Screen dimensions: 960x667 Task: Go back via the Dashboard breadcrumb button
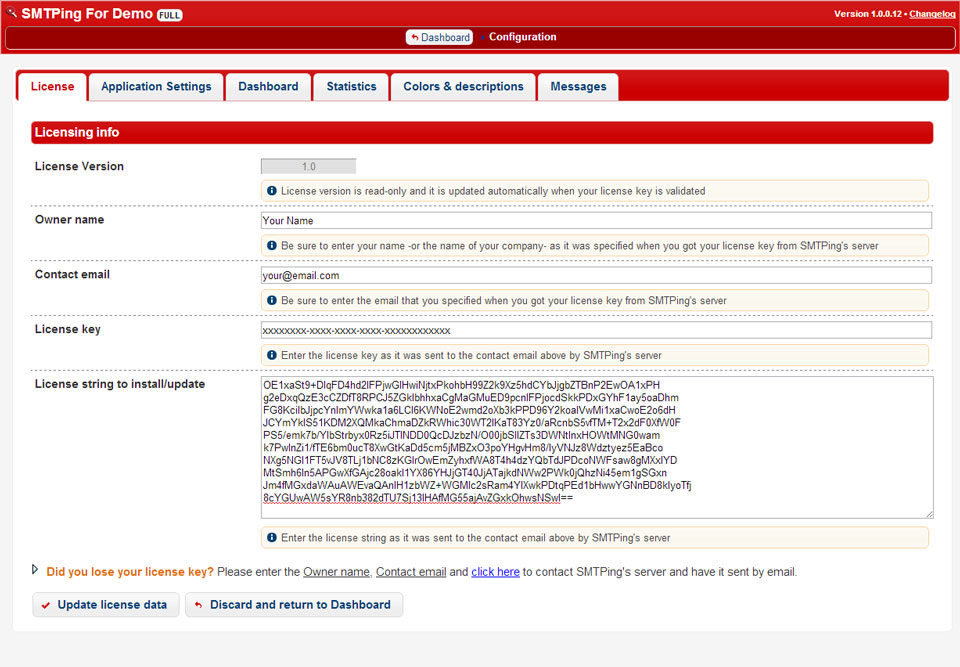point(440,37)
